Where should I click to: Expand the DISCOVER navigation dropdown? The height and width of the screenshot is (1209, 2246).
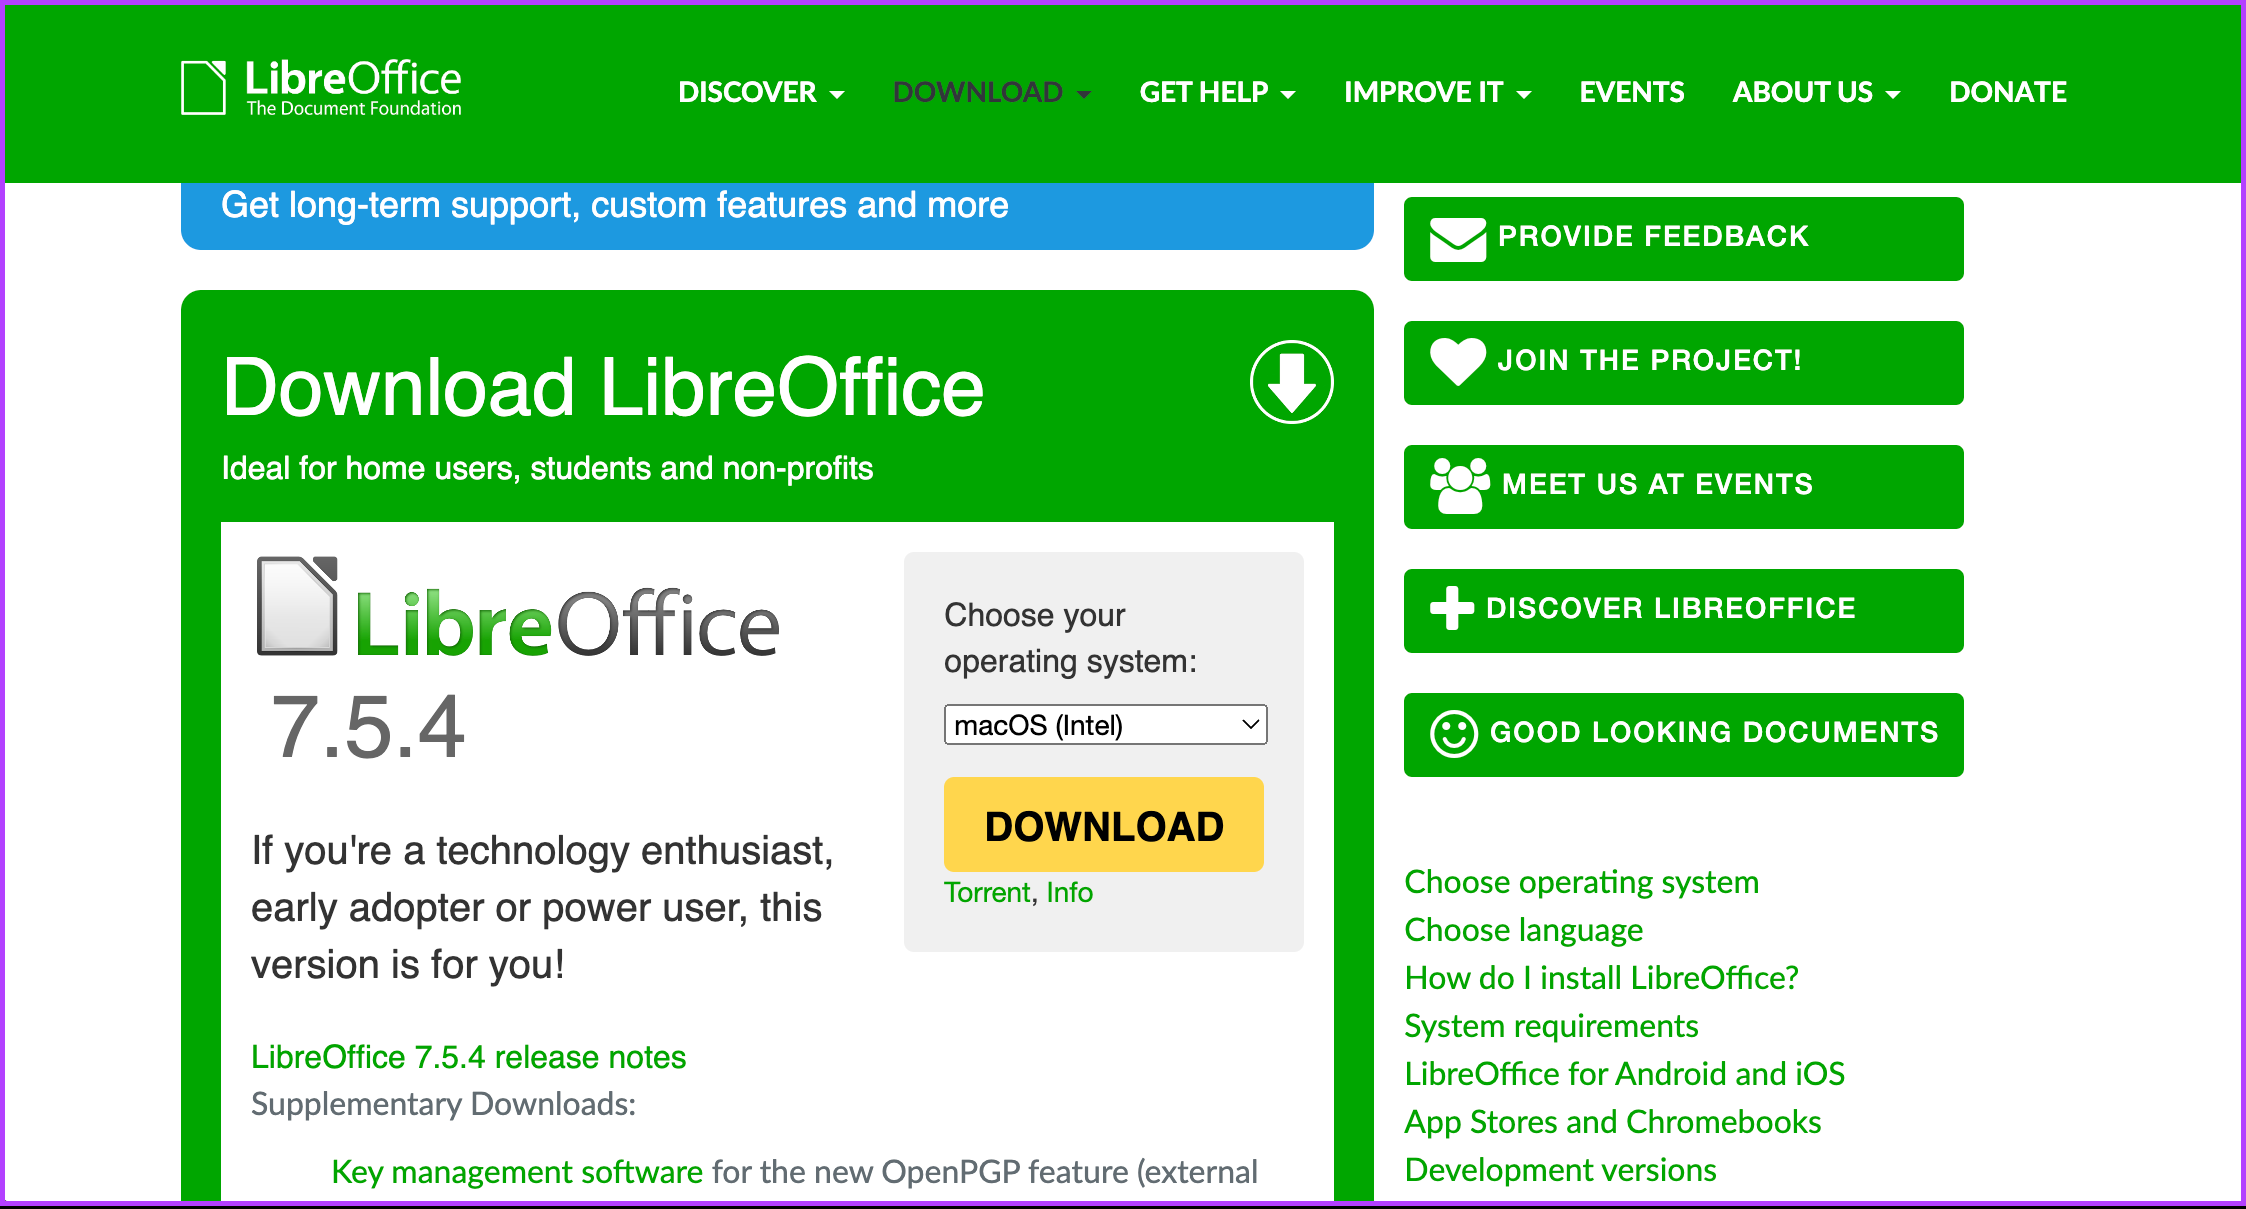pyautogui.click(x=759, y=92)
